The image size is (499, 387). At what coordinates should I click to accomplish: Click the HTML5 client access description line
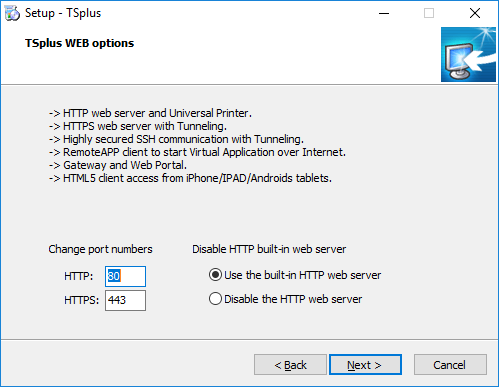point(190,178)
